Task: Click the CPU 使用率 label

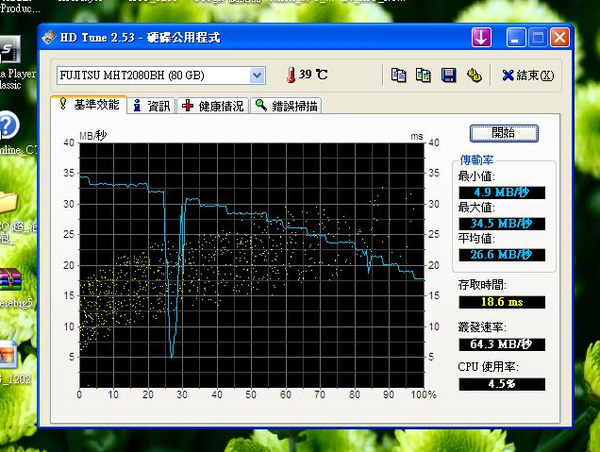Action: point(488,367)
